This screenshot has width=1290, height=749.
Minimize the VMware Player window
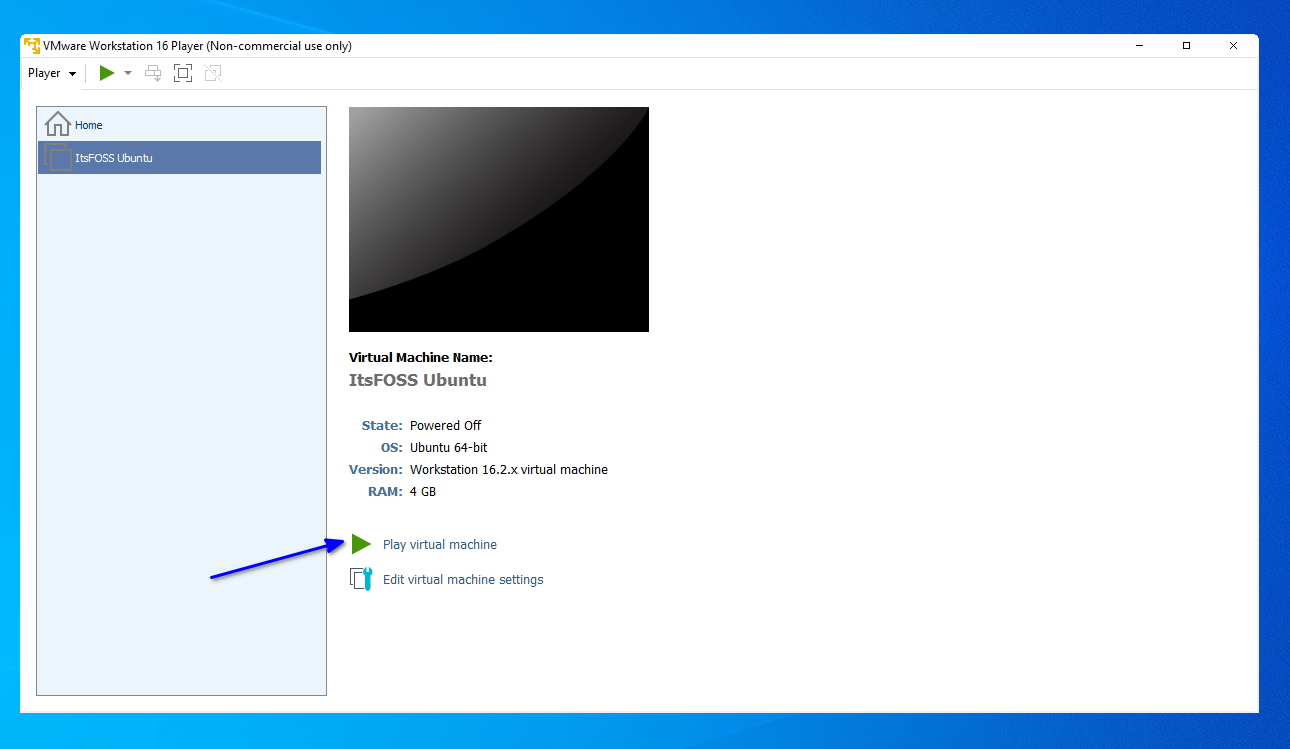pos(1140,46)
